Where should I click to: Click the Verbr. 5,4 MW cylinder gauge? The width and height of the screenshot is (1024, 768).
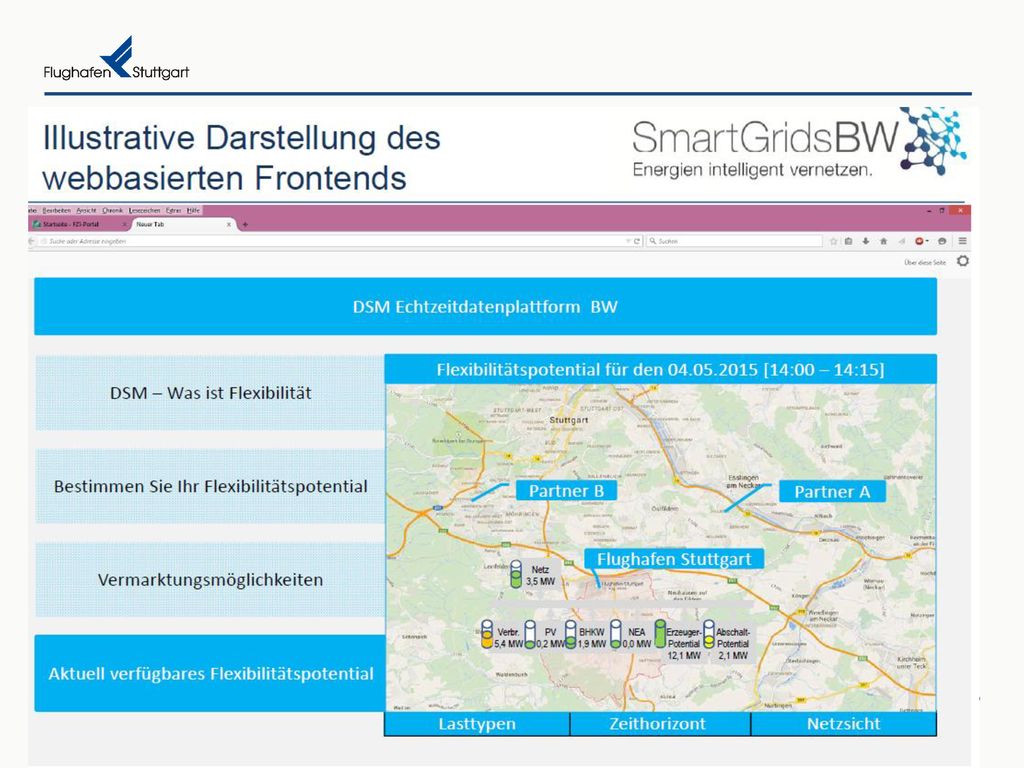click(x=487, y=634)
